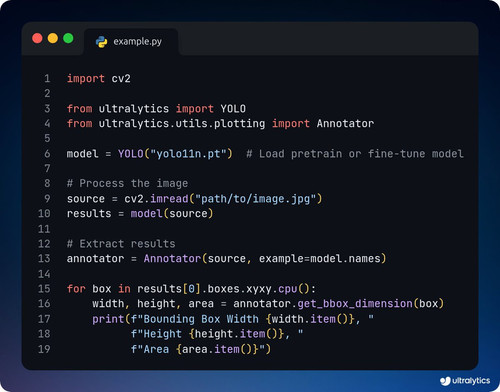The height and width of the screenshot is (392, 500).
Task: Click the string "path/to/image.jpg"
Action: point(256,199)
